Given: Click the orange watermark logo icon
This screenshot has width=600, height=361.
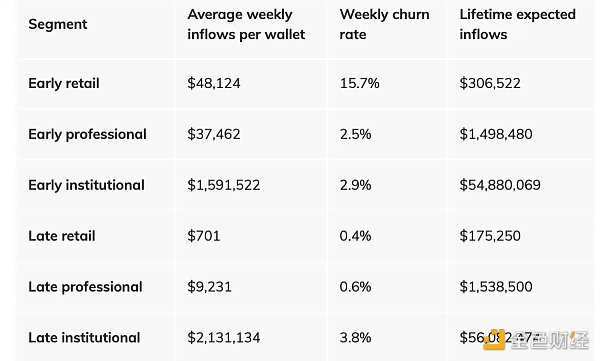Looking at the screenshot, I should 494,340.
